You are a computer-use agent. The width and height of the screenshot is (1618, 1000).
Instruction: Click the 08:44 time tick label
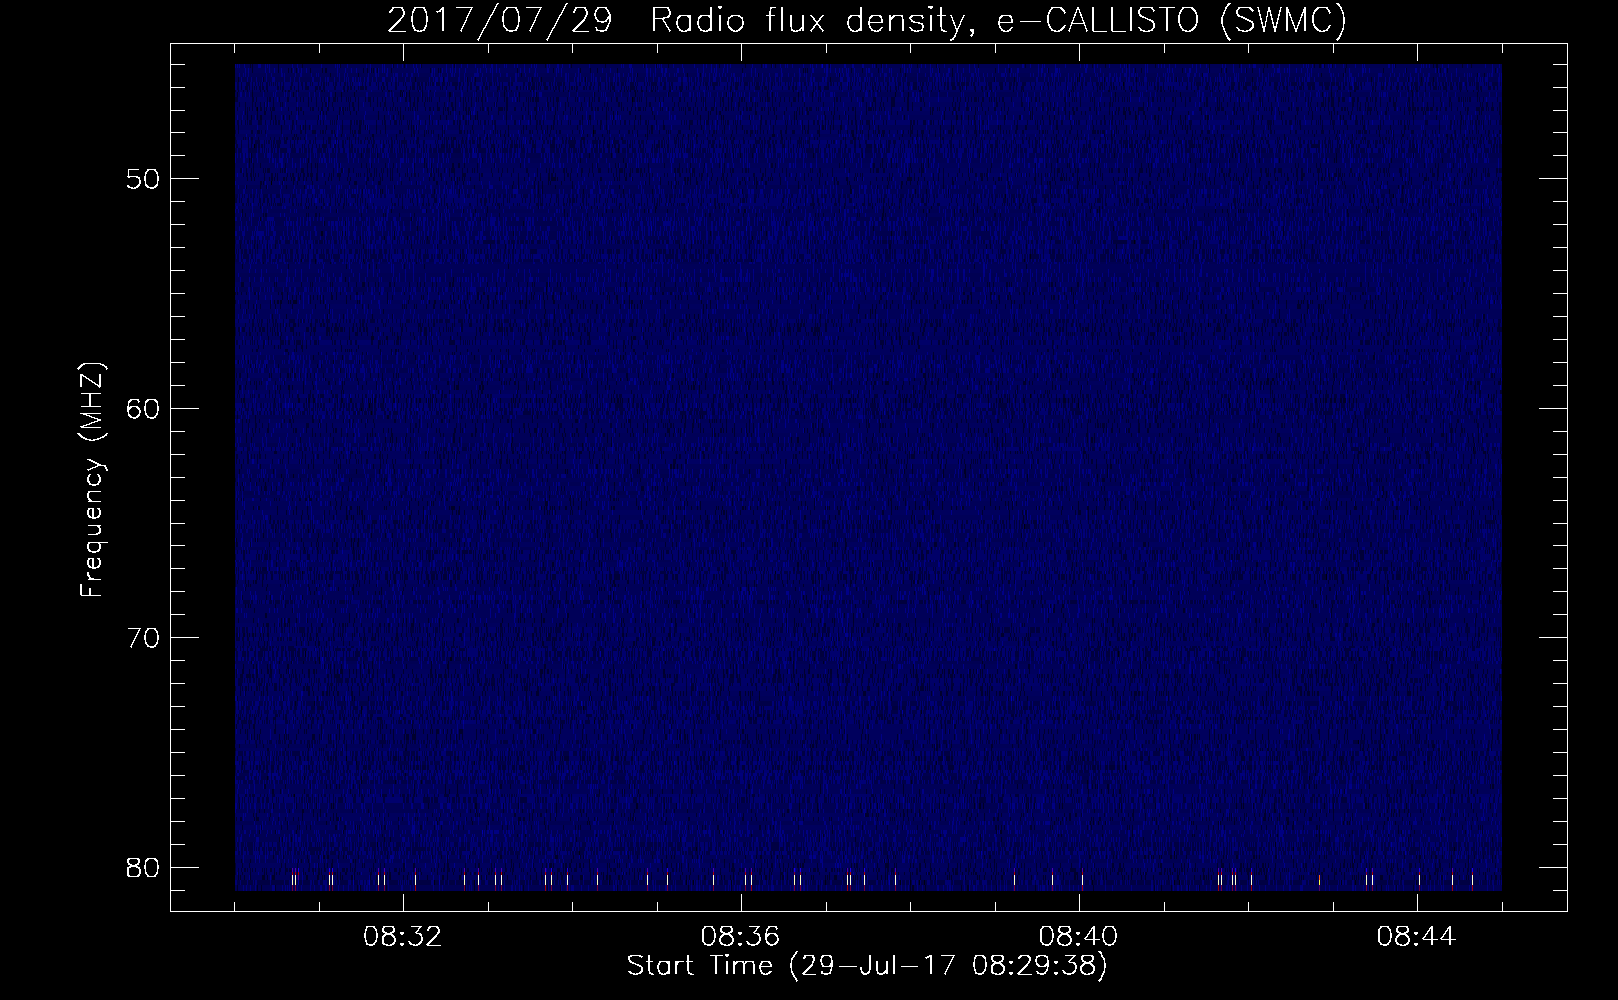pyautogui.click(x=1417, y=937)
